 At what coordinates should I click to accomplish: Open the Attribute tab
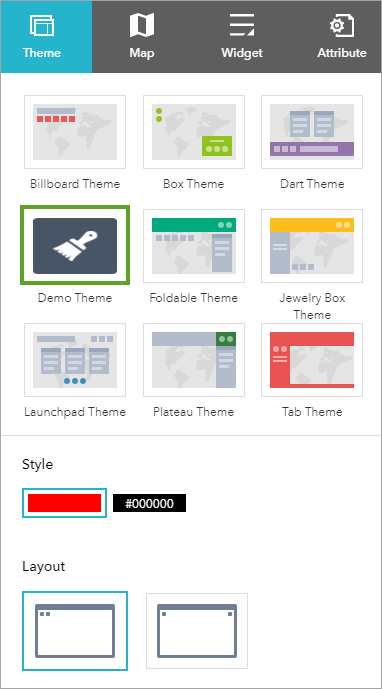point(342,37)
